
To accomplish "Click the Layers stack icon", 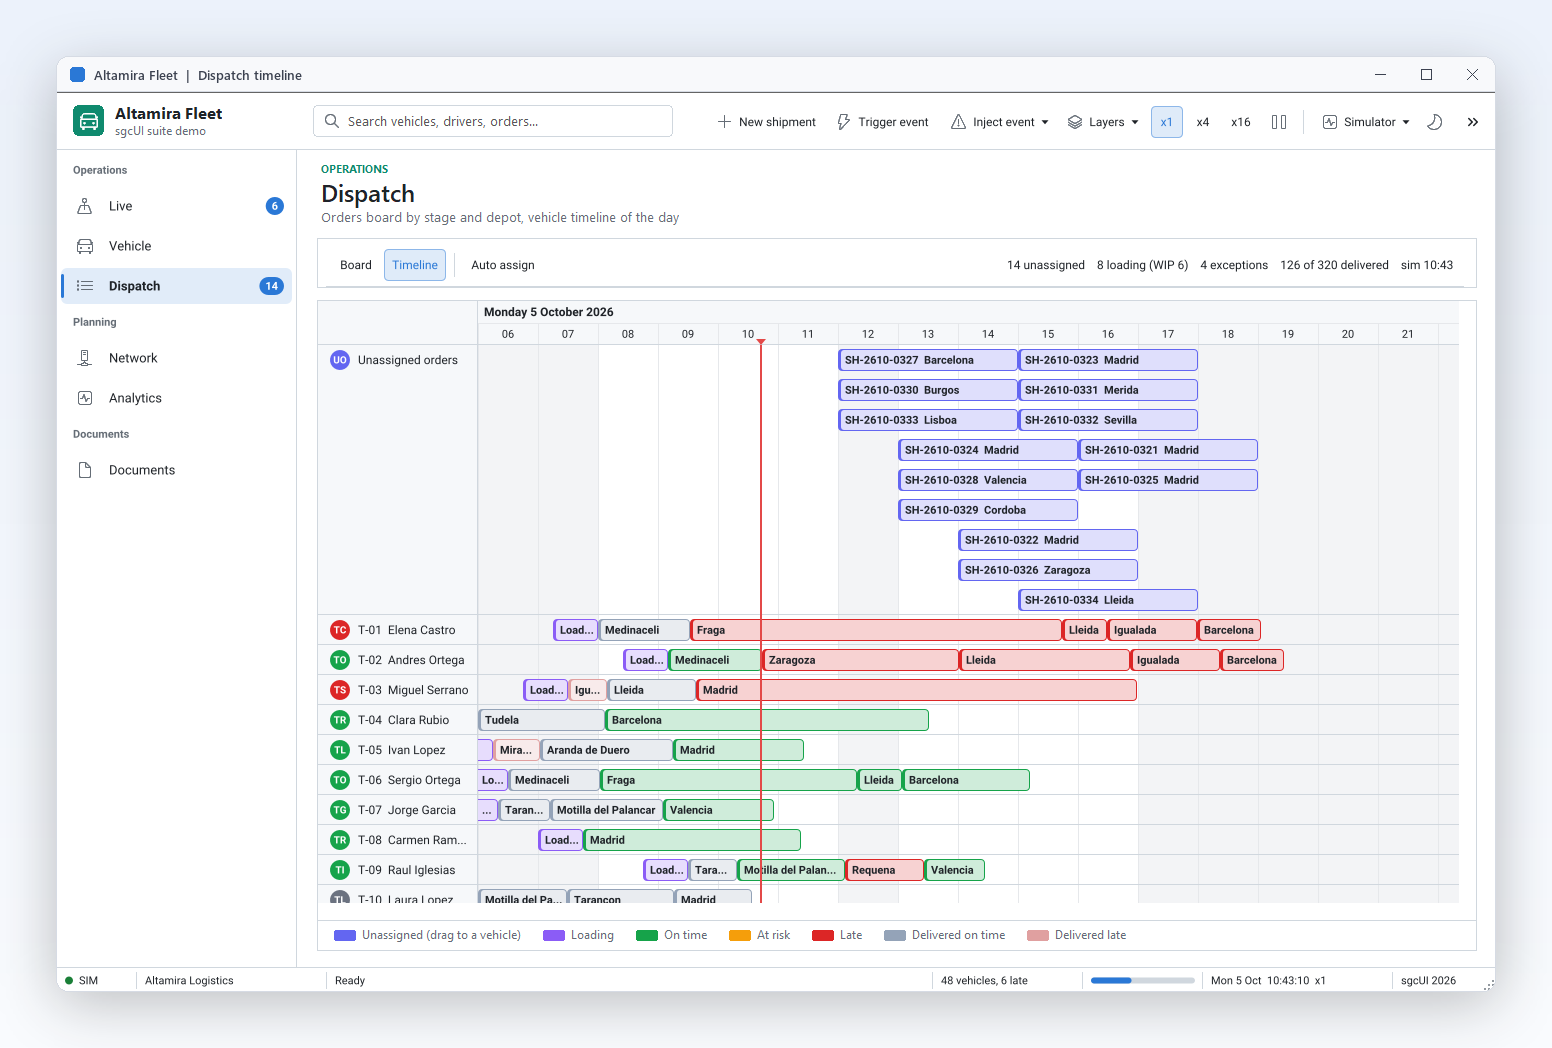I will (x=1075, y=122).
